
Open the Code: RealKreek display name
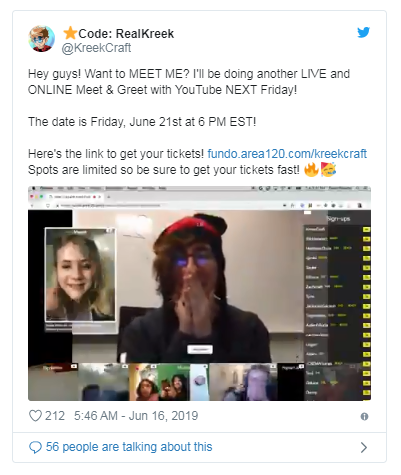pos(126,34)
